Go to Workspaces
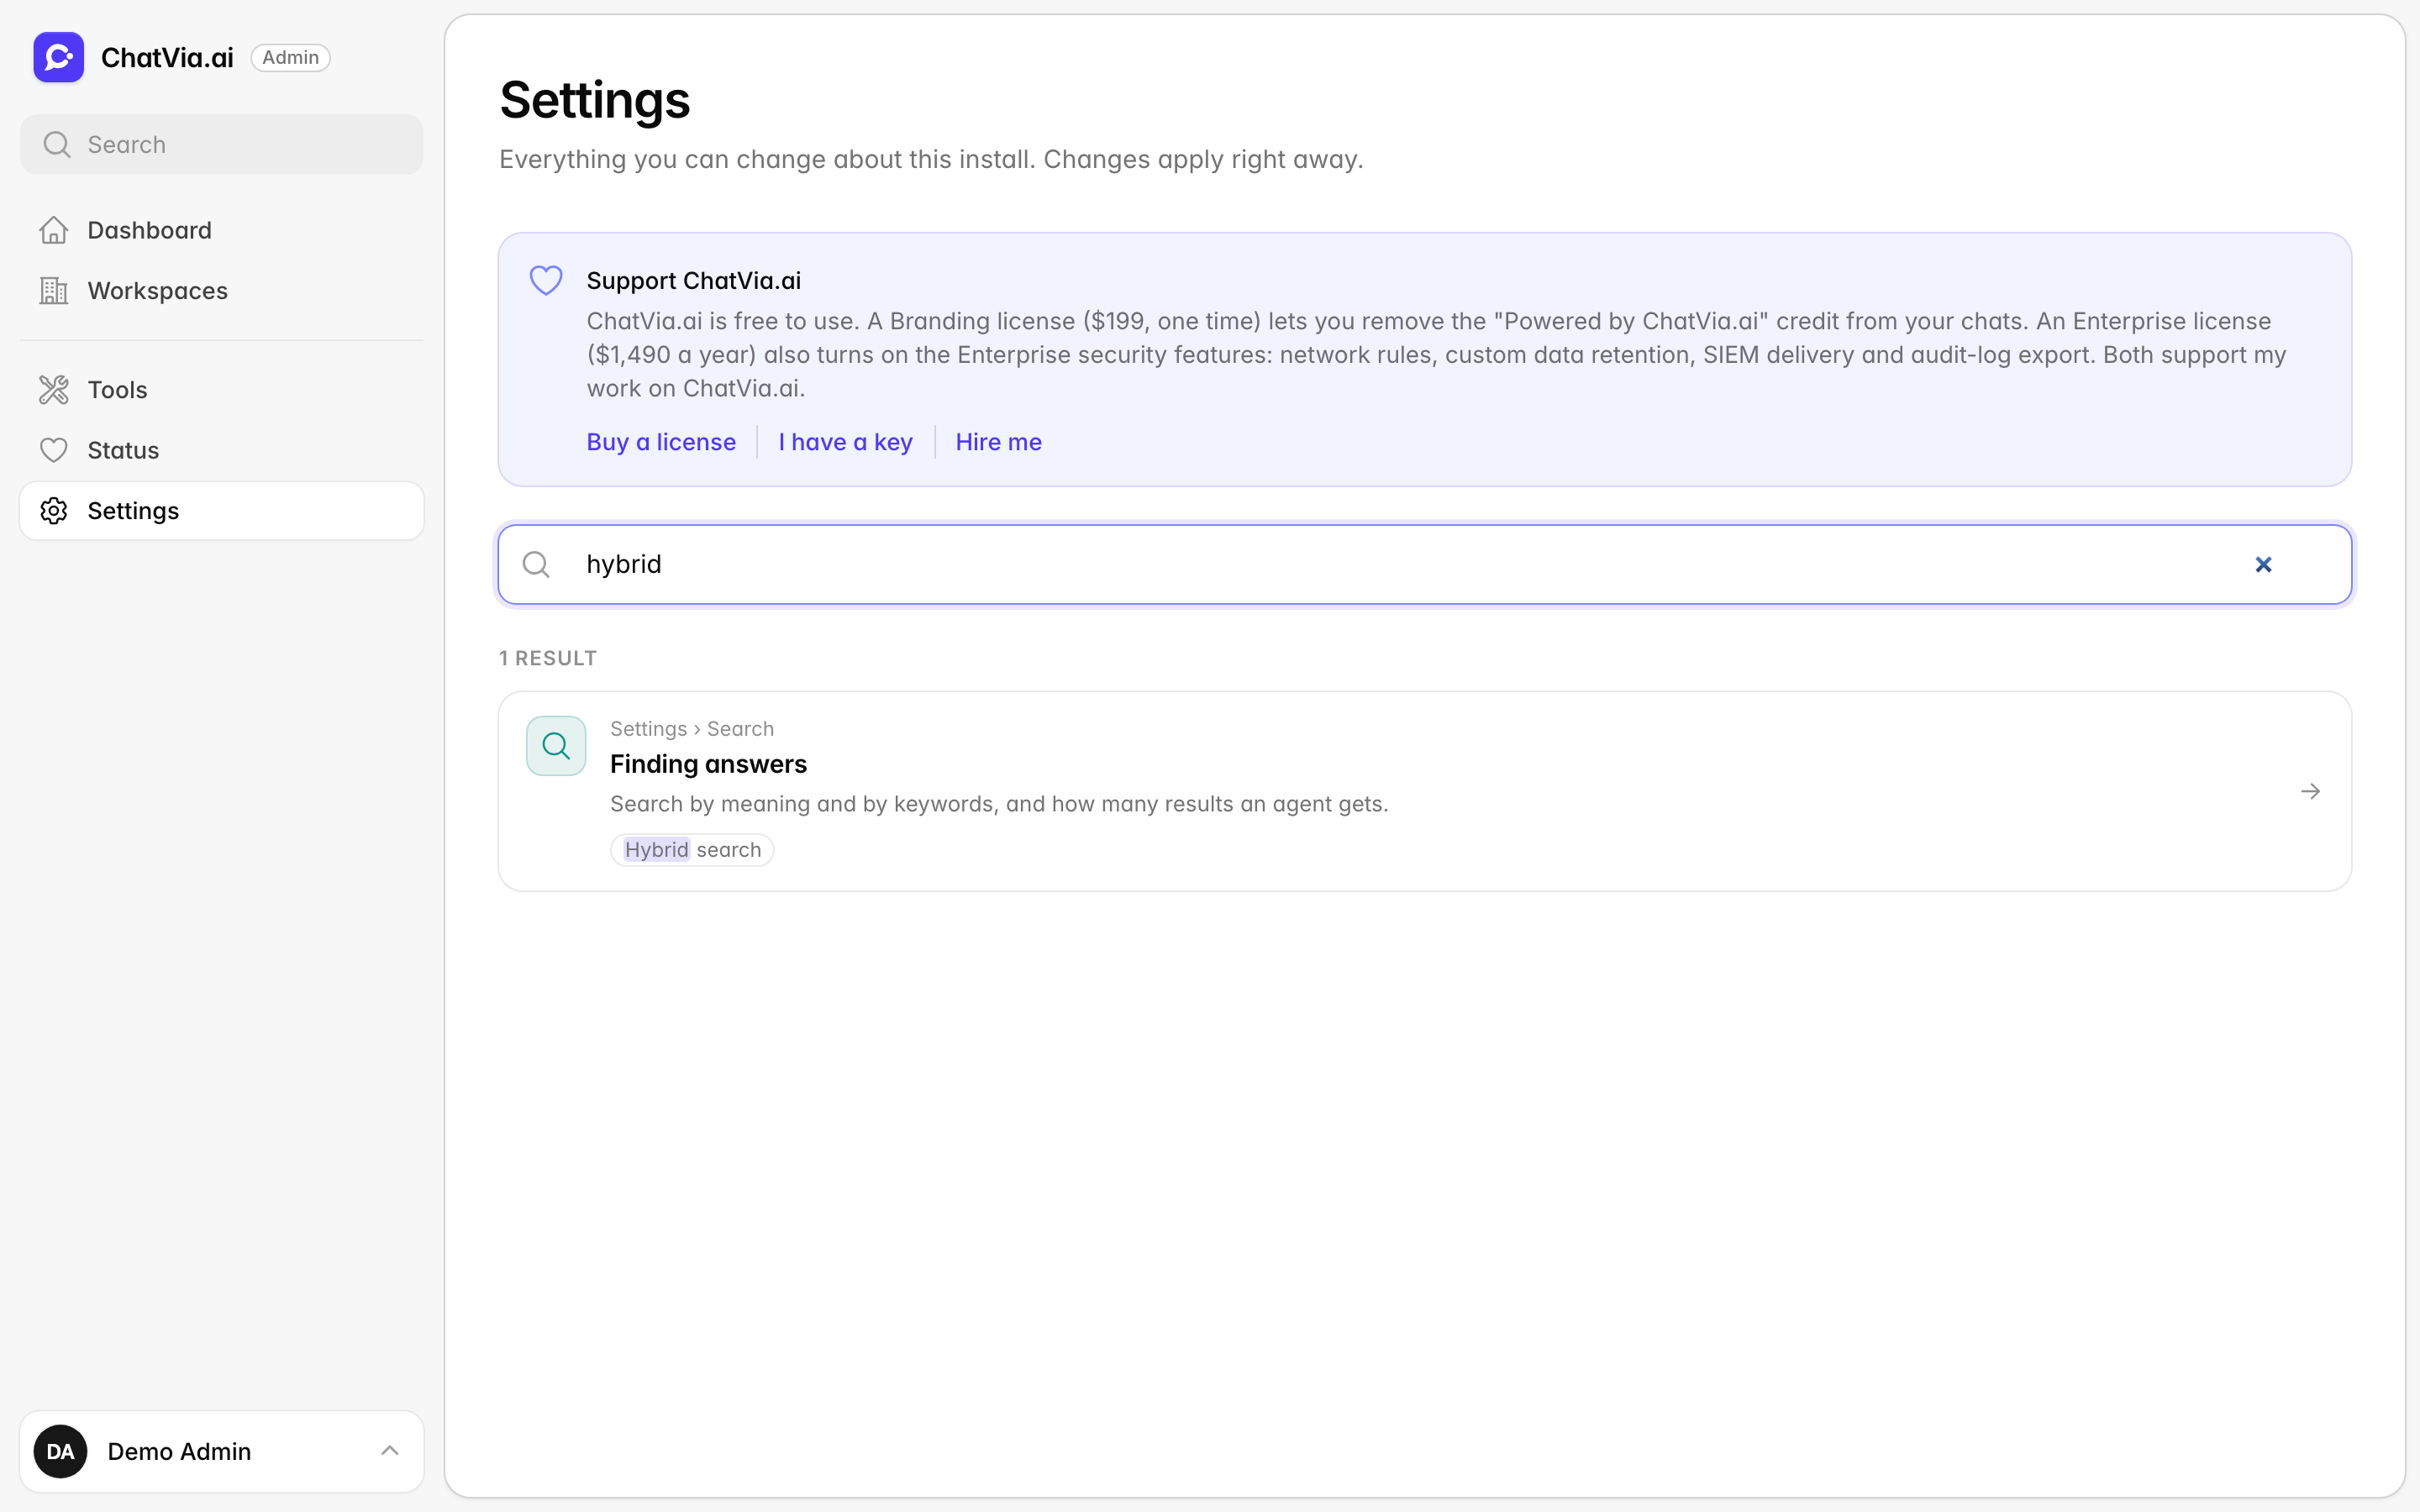The width and height of the screenshot is (2420, 1512). [222, 291]
